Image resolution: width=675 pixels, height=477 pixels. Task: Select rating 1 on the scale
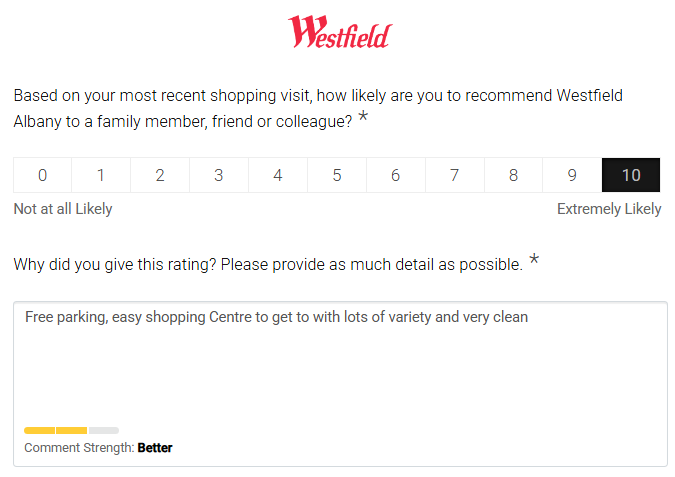[x=101, y=175]
